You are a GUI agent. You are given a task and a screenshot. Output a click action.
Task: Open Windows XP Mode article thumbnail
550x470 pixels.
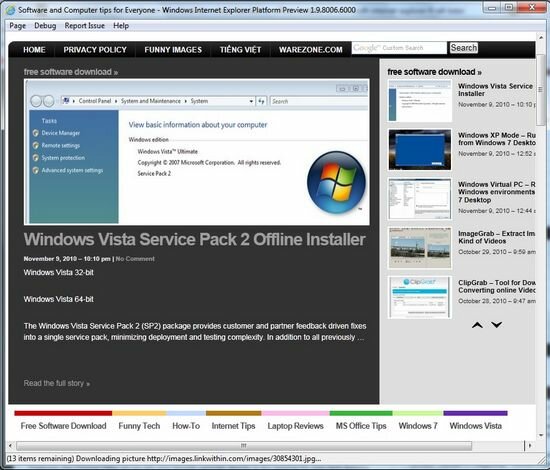point(420,150)
